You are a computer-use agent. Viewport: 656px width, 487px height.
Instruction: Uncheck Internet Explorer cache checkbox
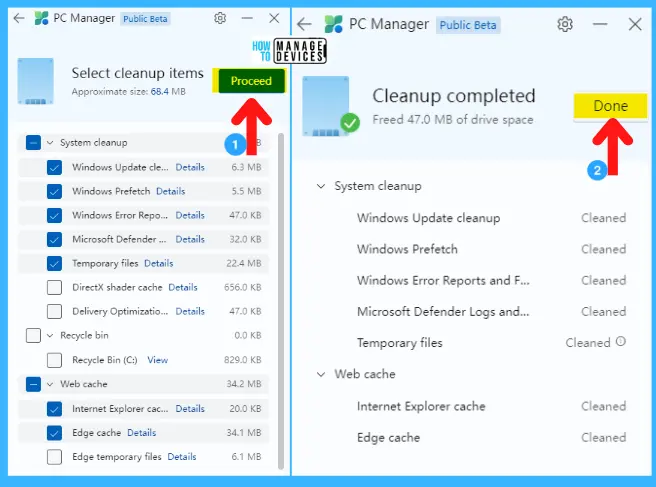point(54,409)
